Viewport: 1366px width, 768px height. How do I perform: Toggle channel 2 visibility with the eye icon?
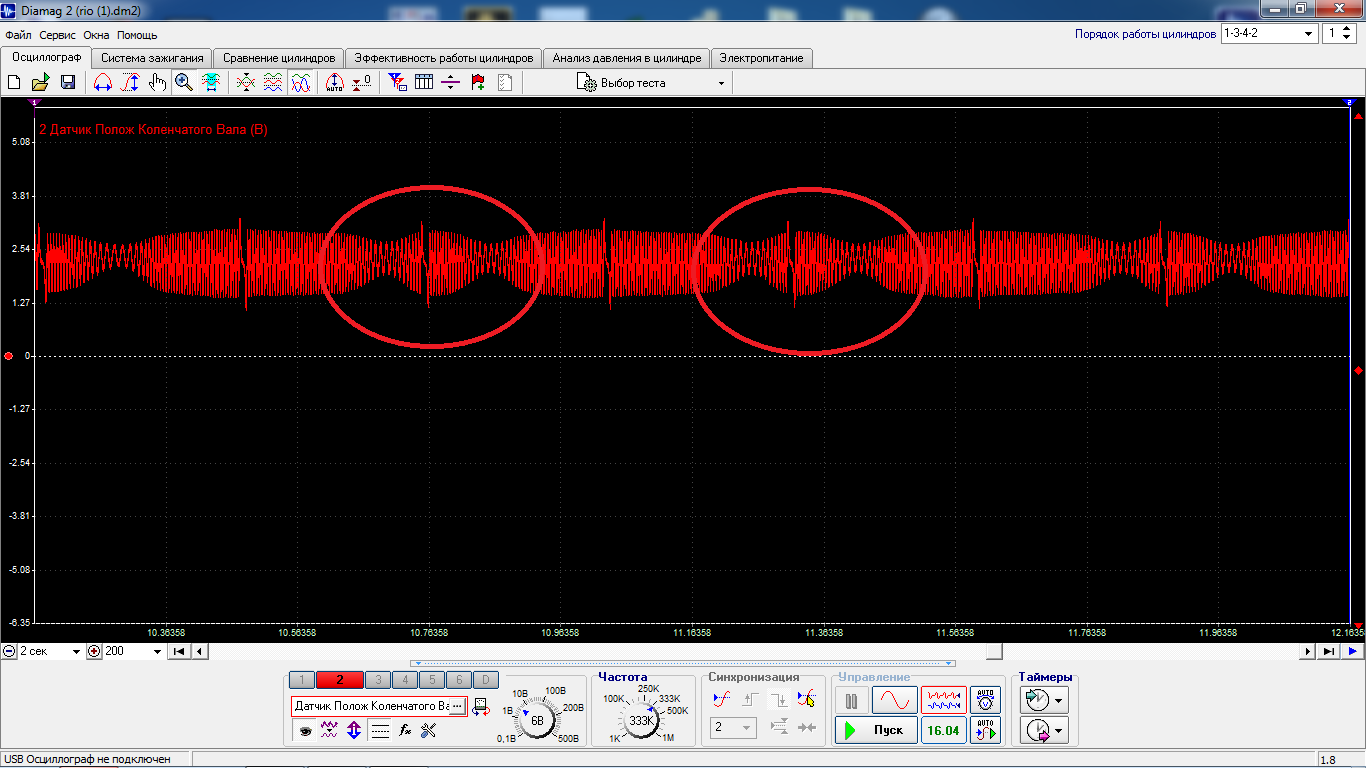(x=305, y=731)
